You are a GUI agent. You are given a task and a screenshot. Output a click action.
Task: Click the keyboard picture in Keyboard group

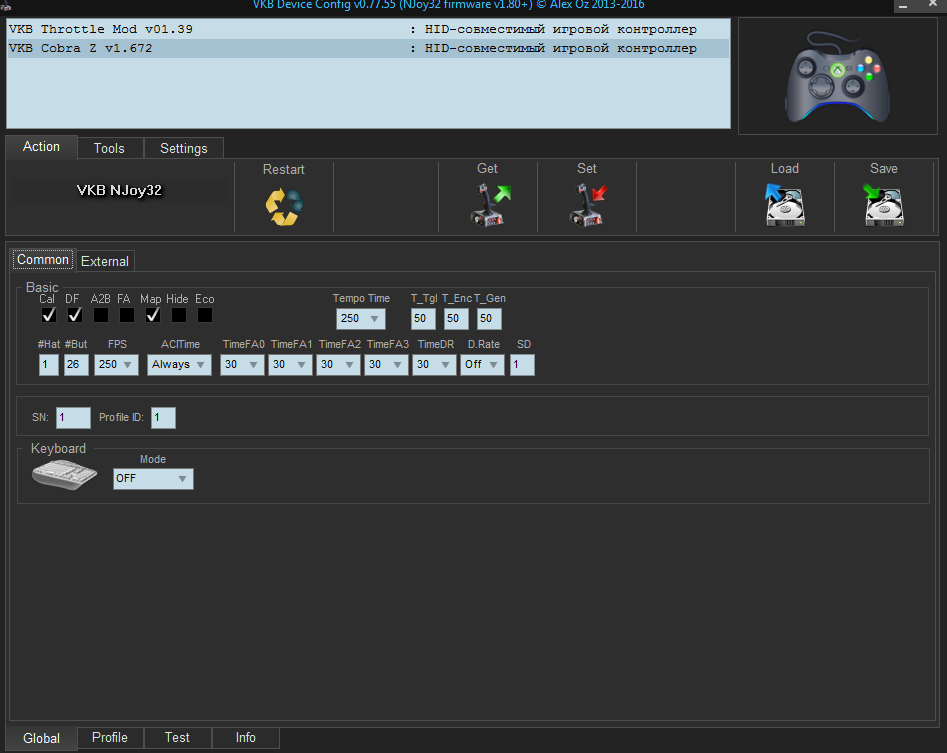click(x=65, y=475)
